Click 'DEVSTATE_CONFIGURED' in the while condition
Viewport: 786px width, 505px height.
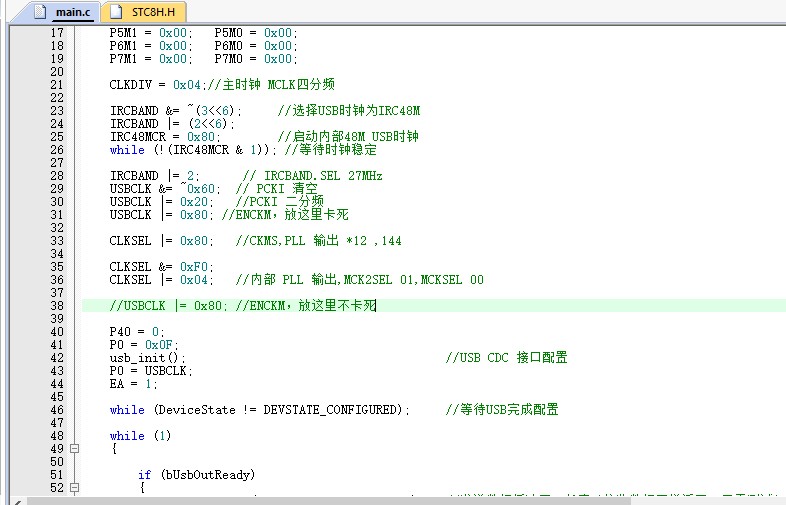330,410
